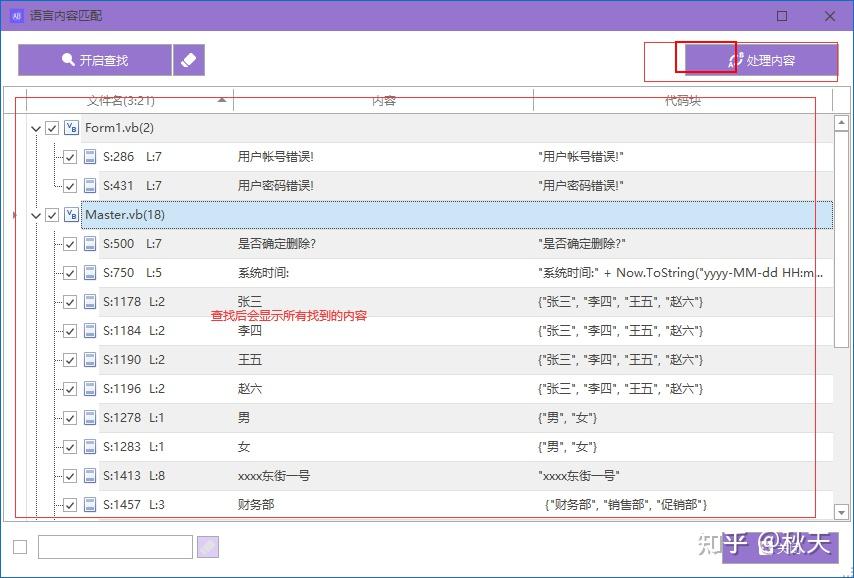Click the small eraser button next to bottom input

coord(208,547)
